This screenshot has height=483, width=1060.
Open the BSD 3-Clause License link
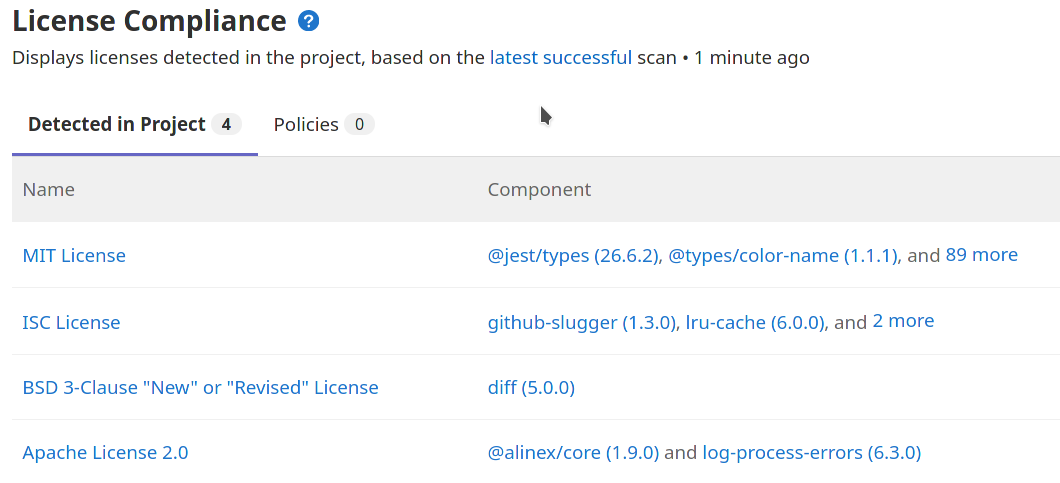200,388
